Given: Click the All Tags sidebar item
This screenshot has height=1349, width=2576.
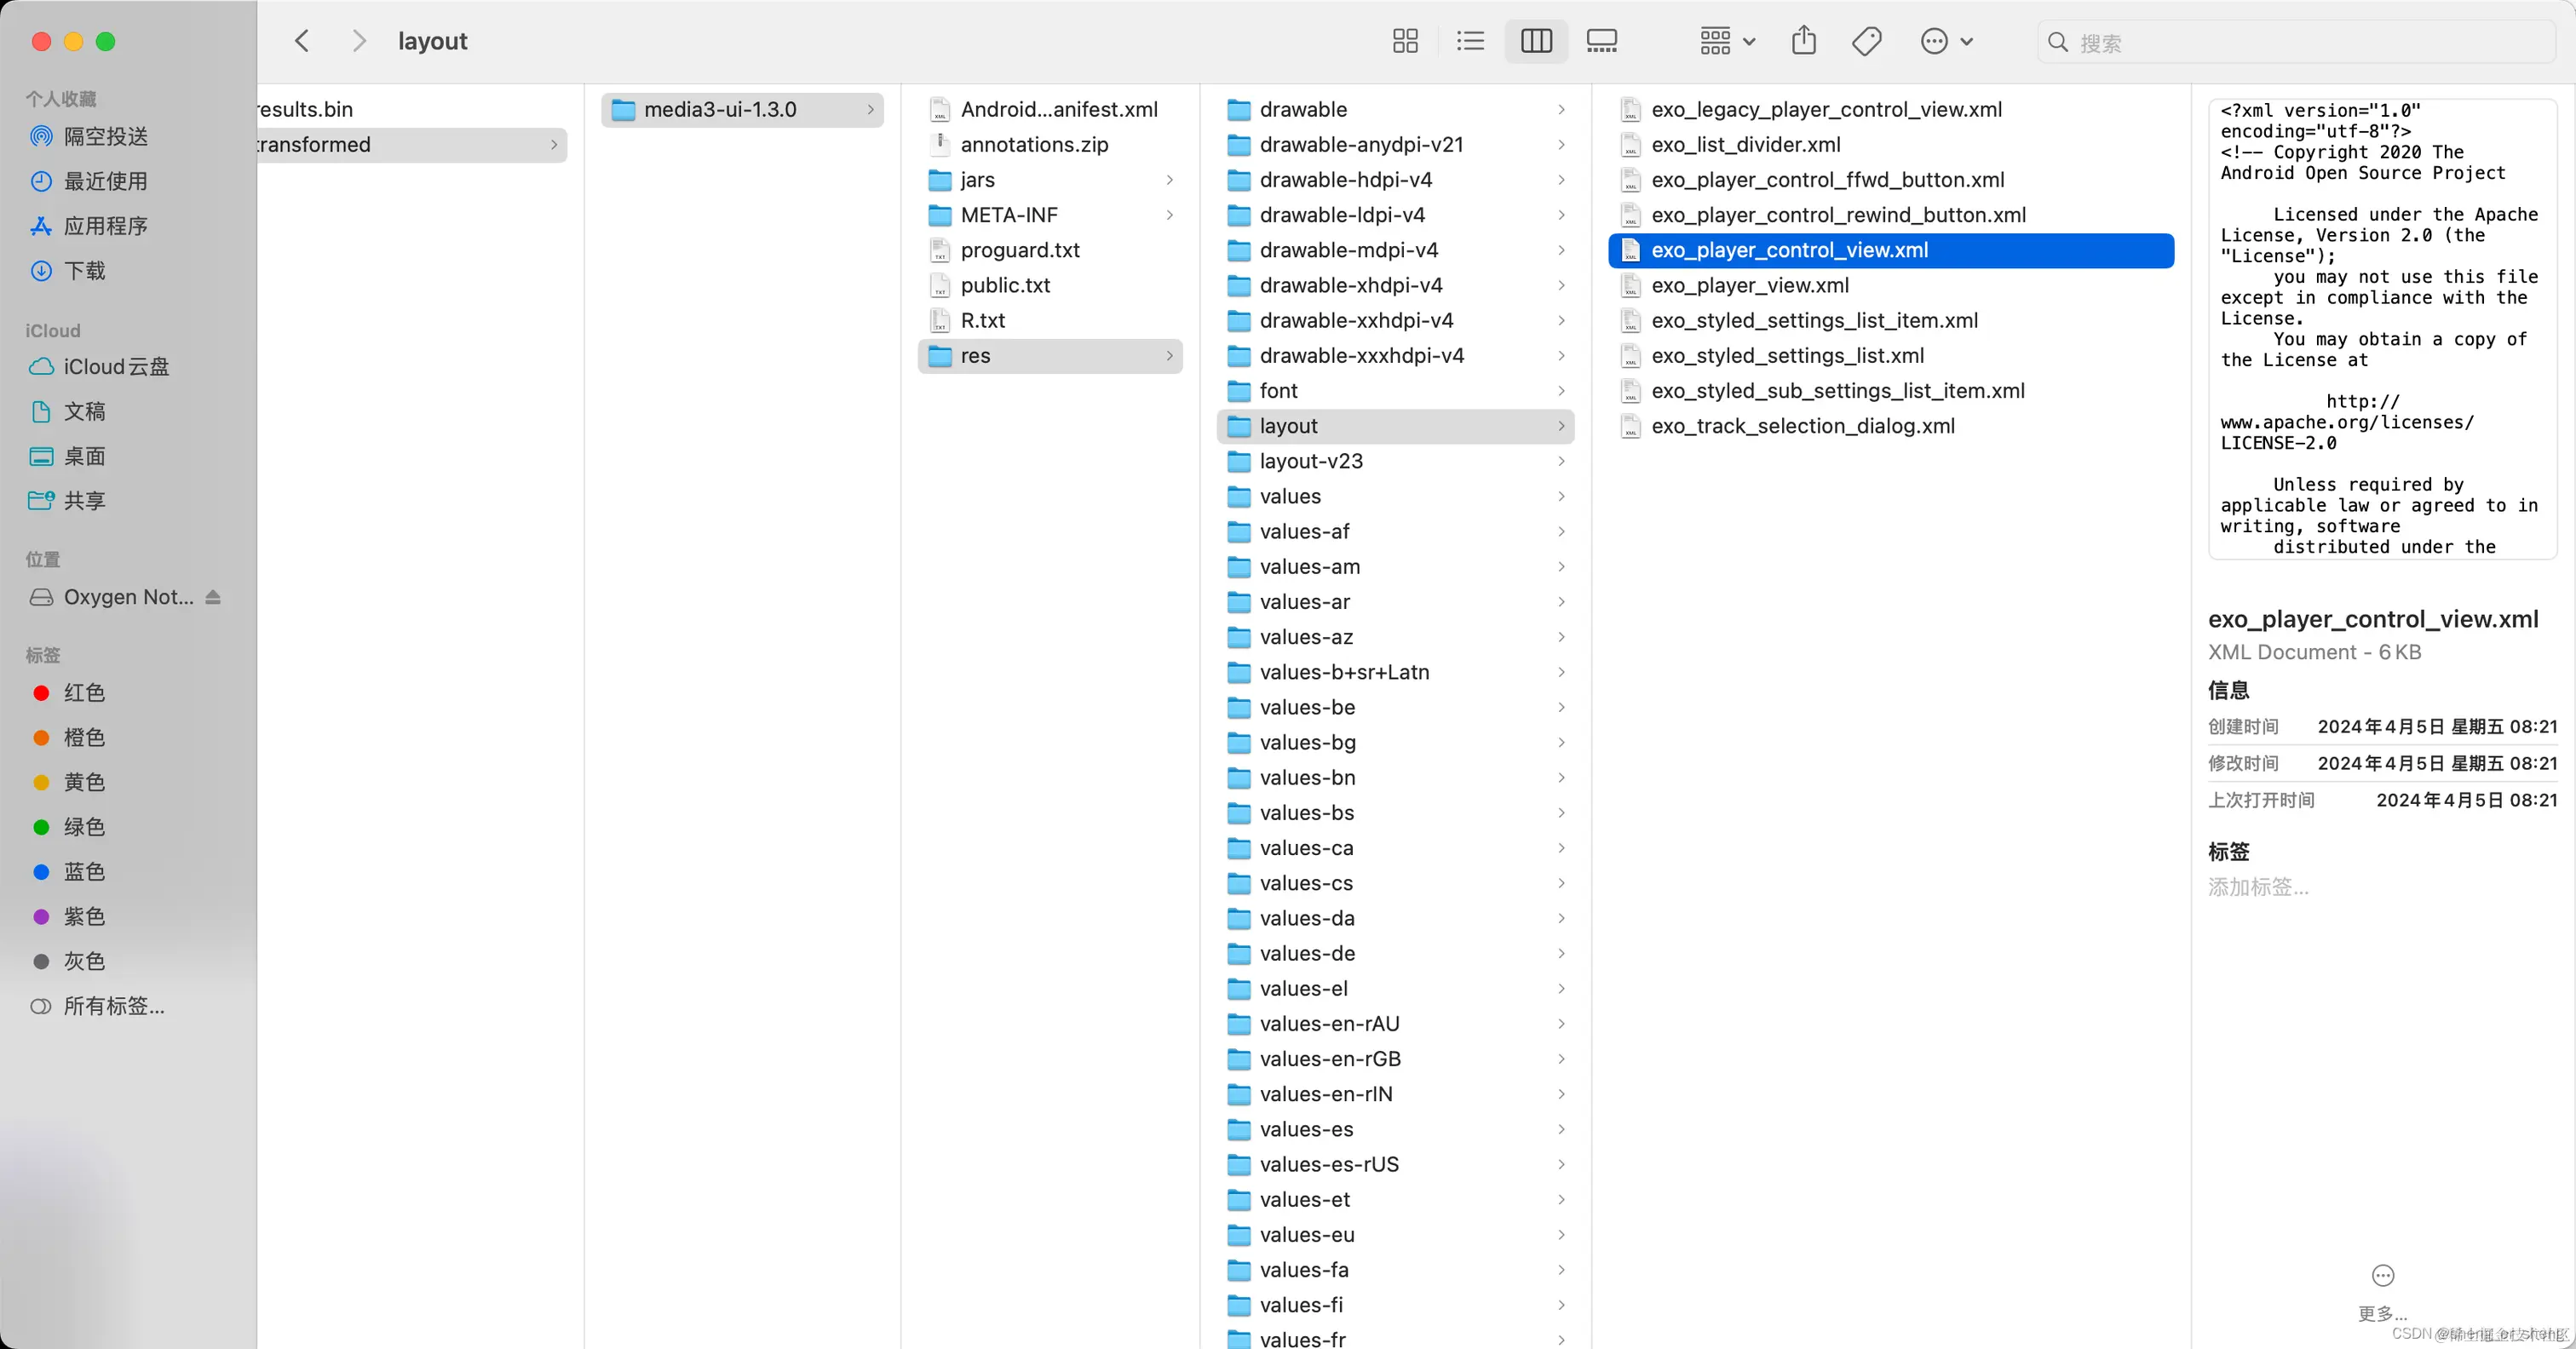Looking at the screenshot, I should (x=113, y=1006).
